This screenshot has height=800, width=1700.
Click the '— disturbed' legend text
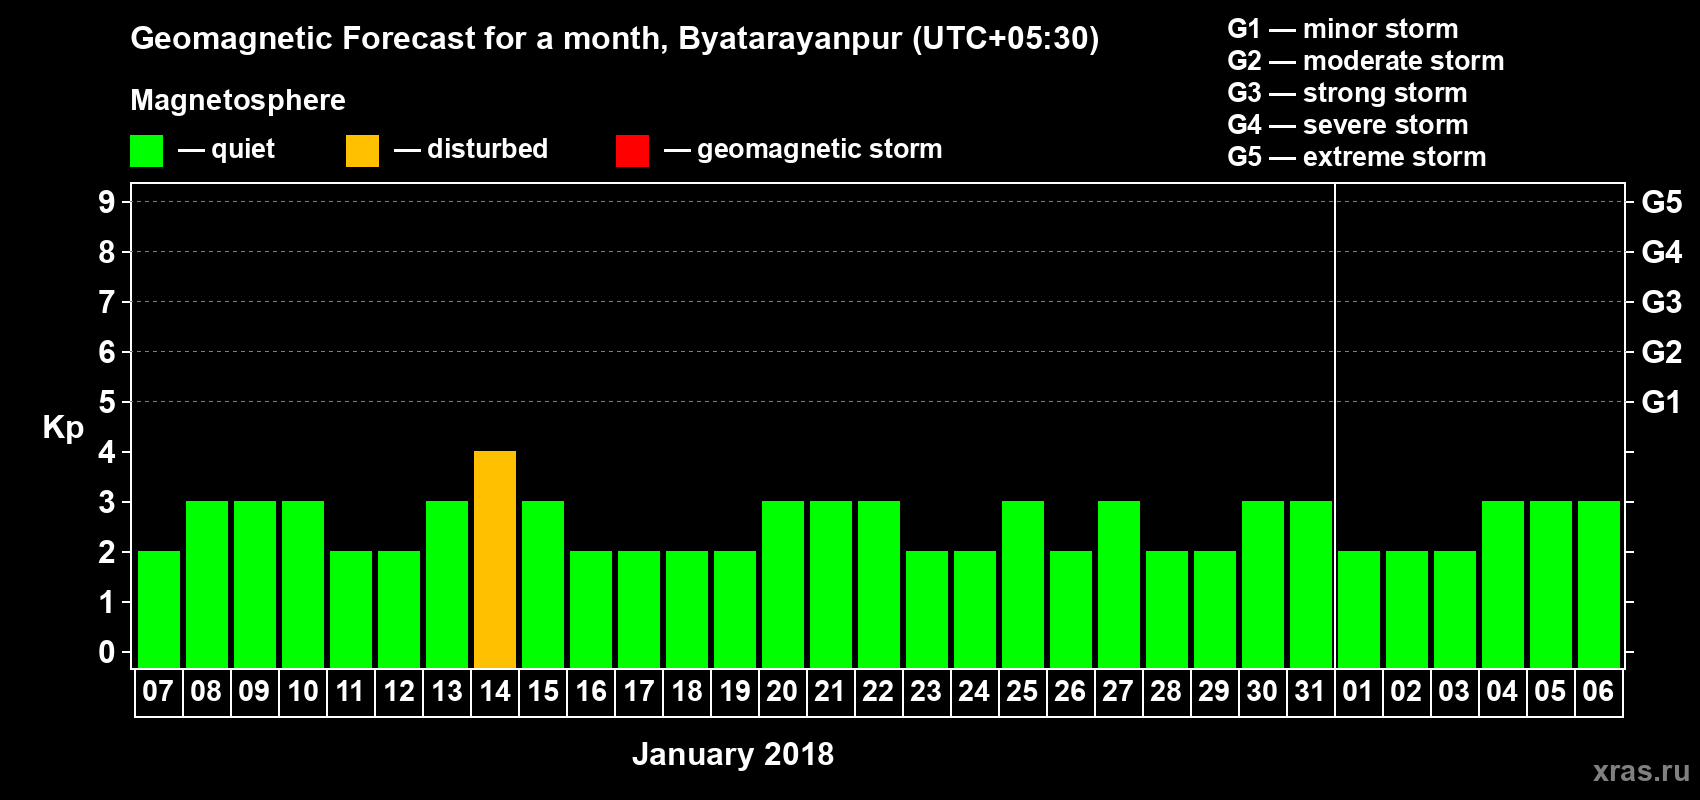pos(471,149)
